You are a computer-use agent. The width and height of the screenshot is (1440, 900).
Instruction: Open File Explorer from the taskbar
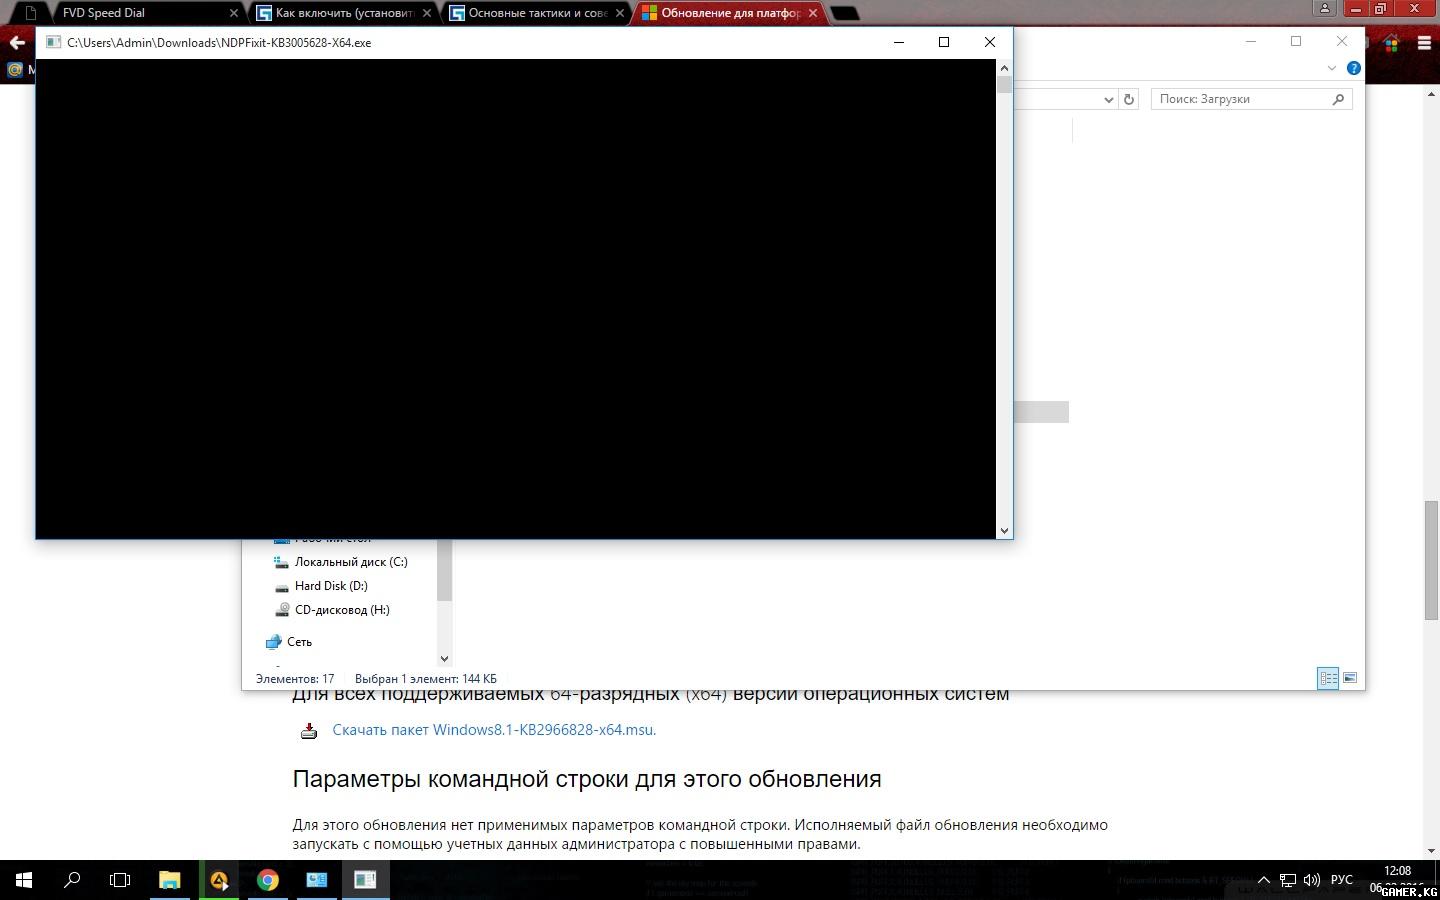[x=170, y=880]
